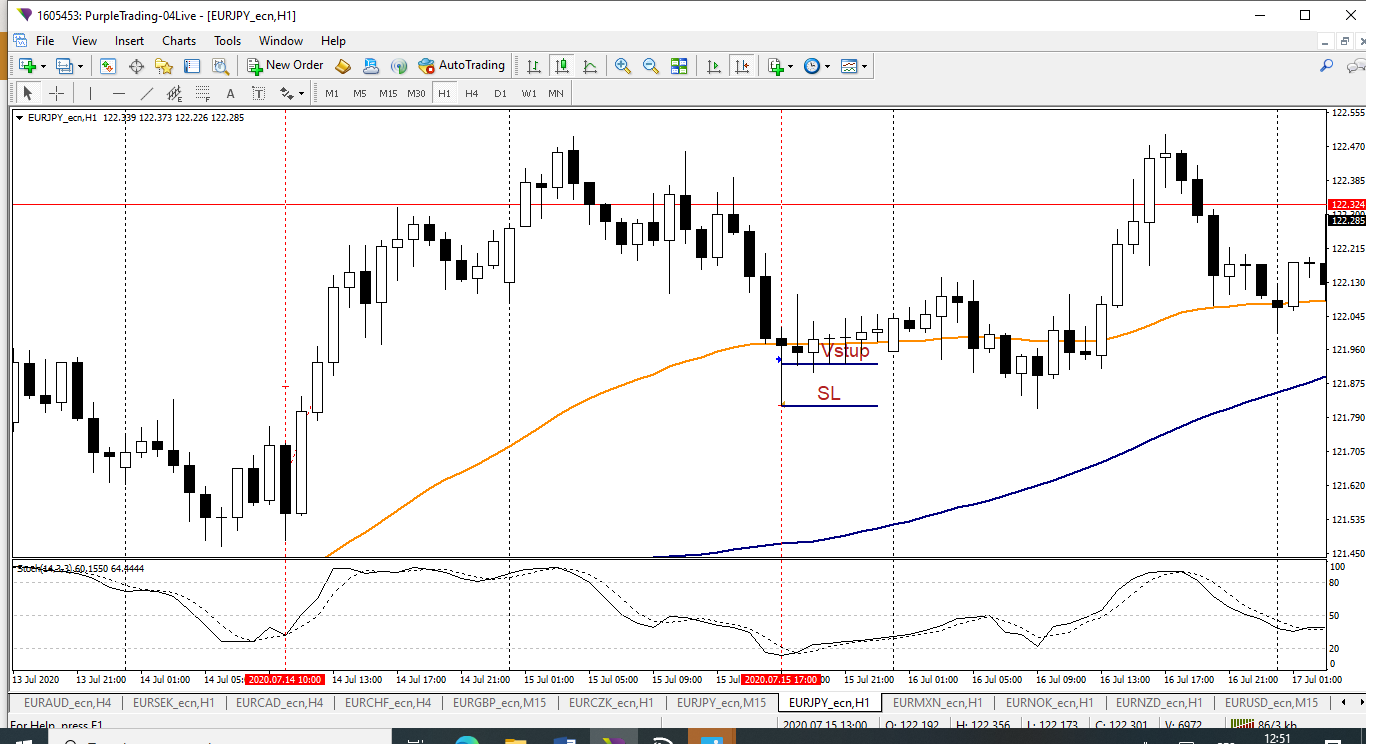The image size is (1382, 744).
Task: Toggle the Terminal window icon
Action: coord(192,66)
